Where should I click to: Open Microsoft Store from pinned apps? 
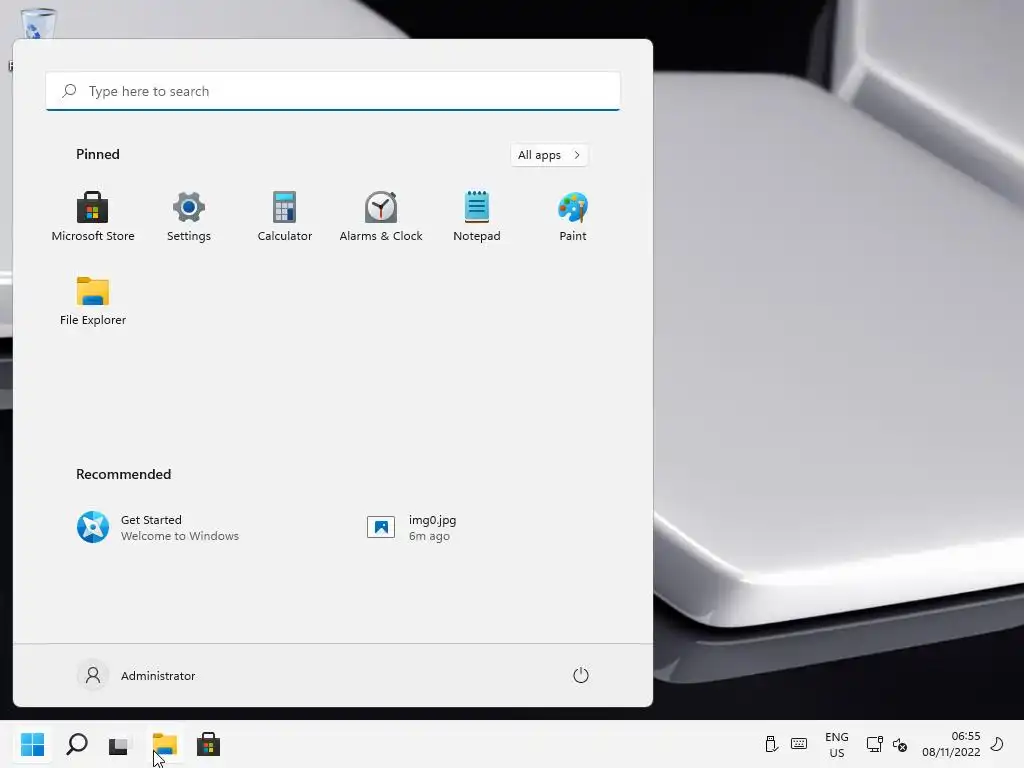coord(93,217)
